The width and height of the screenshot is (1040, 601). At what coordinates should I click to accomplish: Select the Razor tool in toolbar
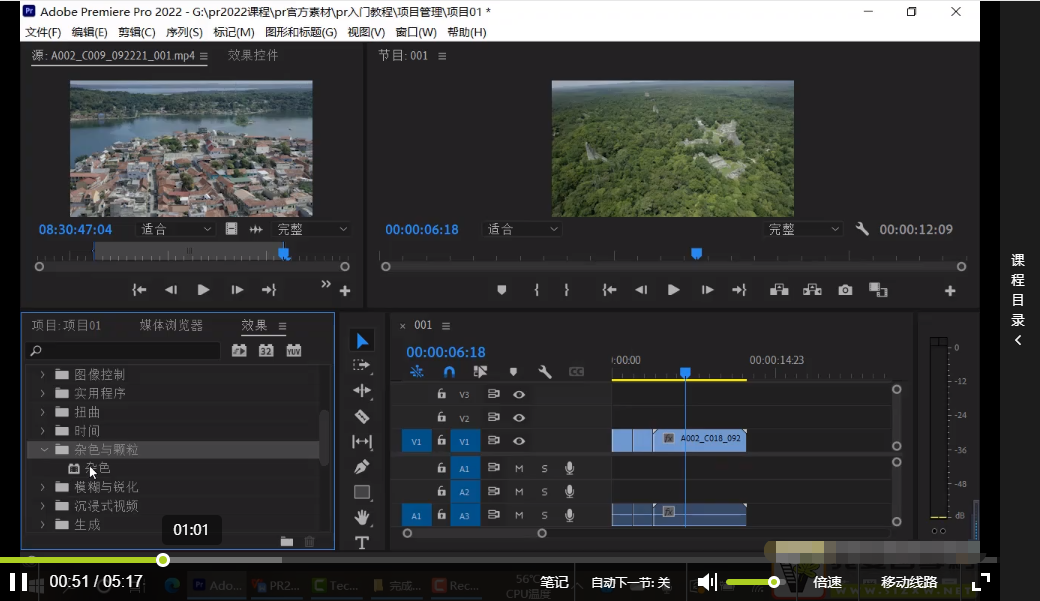click(x=362, y=416)
